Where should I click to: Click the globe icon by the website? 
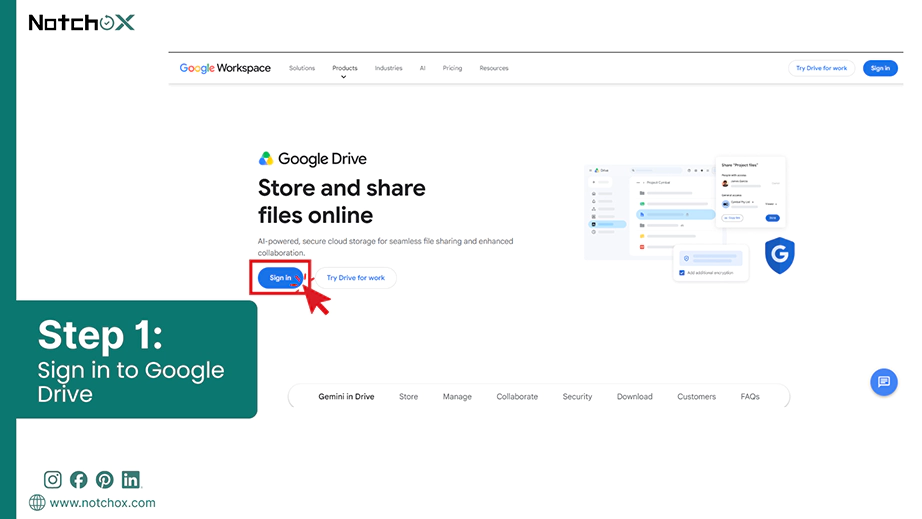pos(37,503)
